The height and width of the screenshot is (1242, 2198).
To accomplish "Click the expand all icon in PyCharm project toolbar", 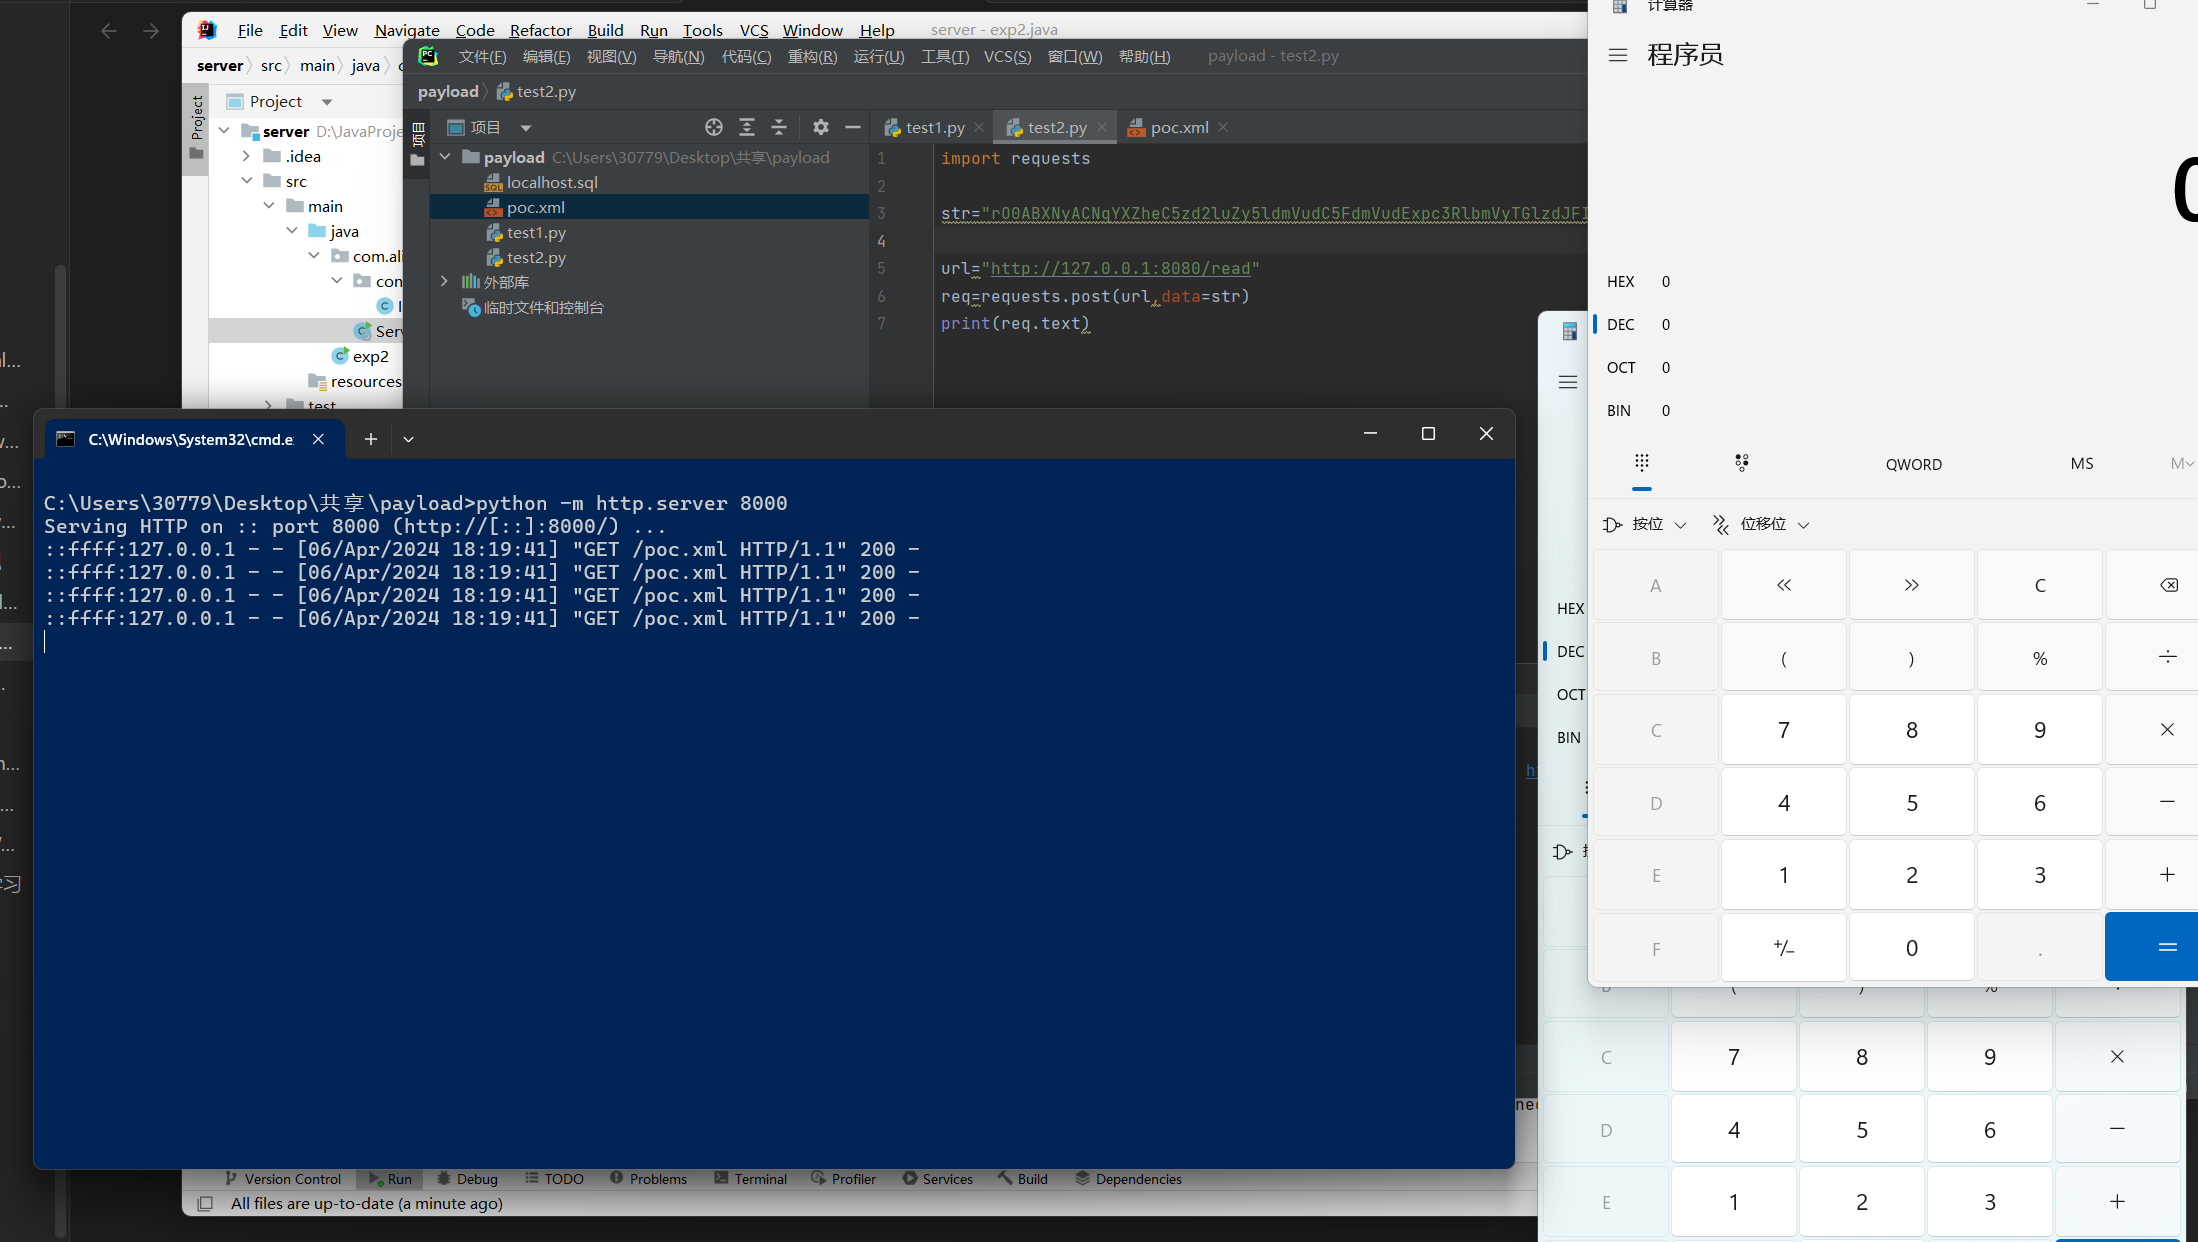I will [747, 127].
